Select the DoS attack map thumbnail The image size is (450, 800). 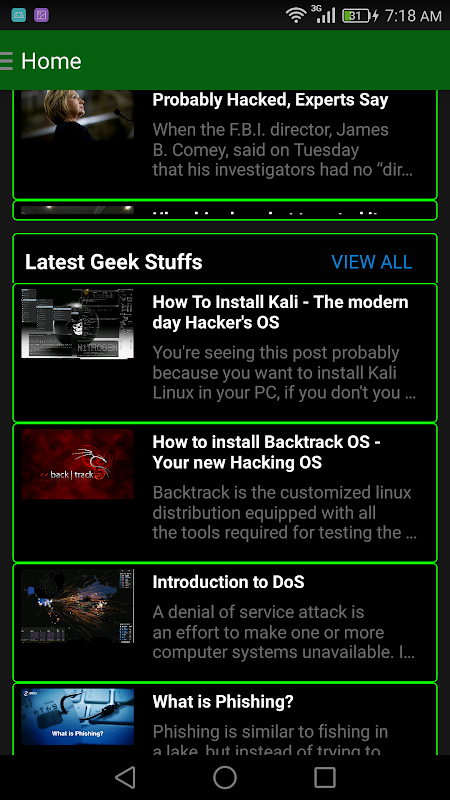(x=78, y=606)
